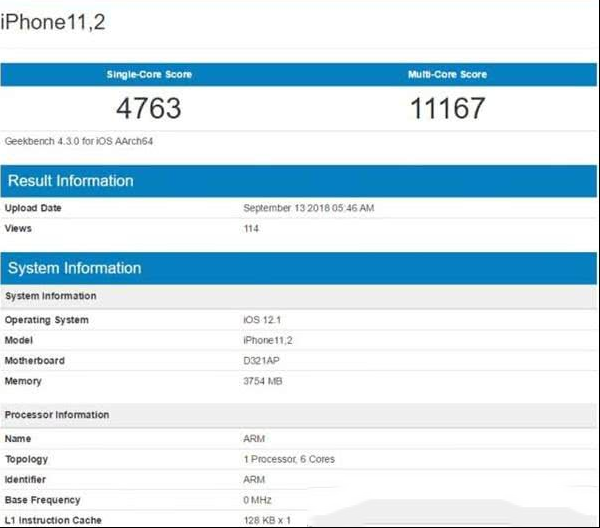The height and width of the screenshot is (528, 600).
Task: Click the blue System Information section header
Action: (298, 268)
